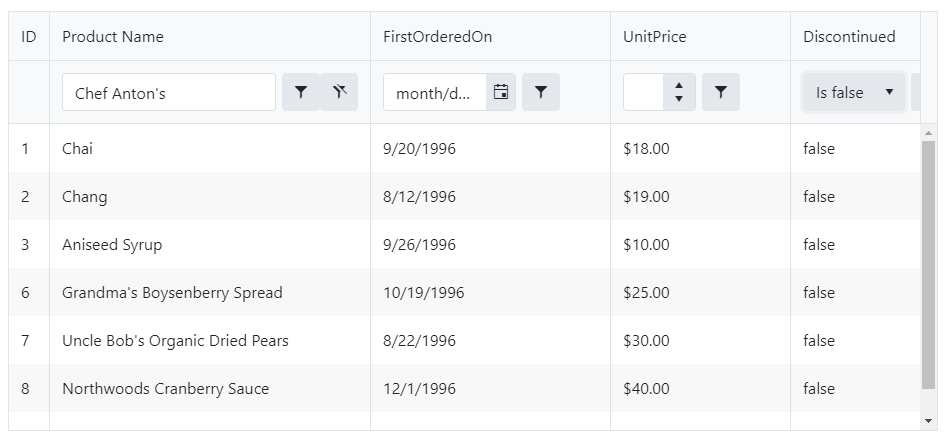This screenshot has height=441, width=947.
Task: Click the UnitPrice numeric input field
Action: [x=644, y=92]
